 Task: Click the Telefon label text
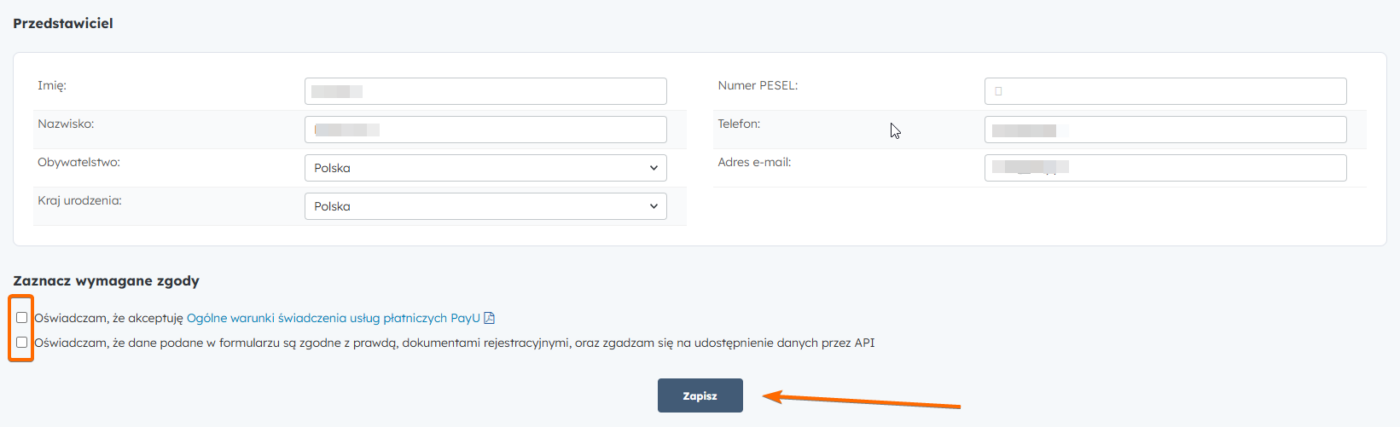739,124
